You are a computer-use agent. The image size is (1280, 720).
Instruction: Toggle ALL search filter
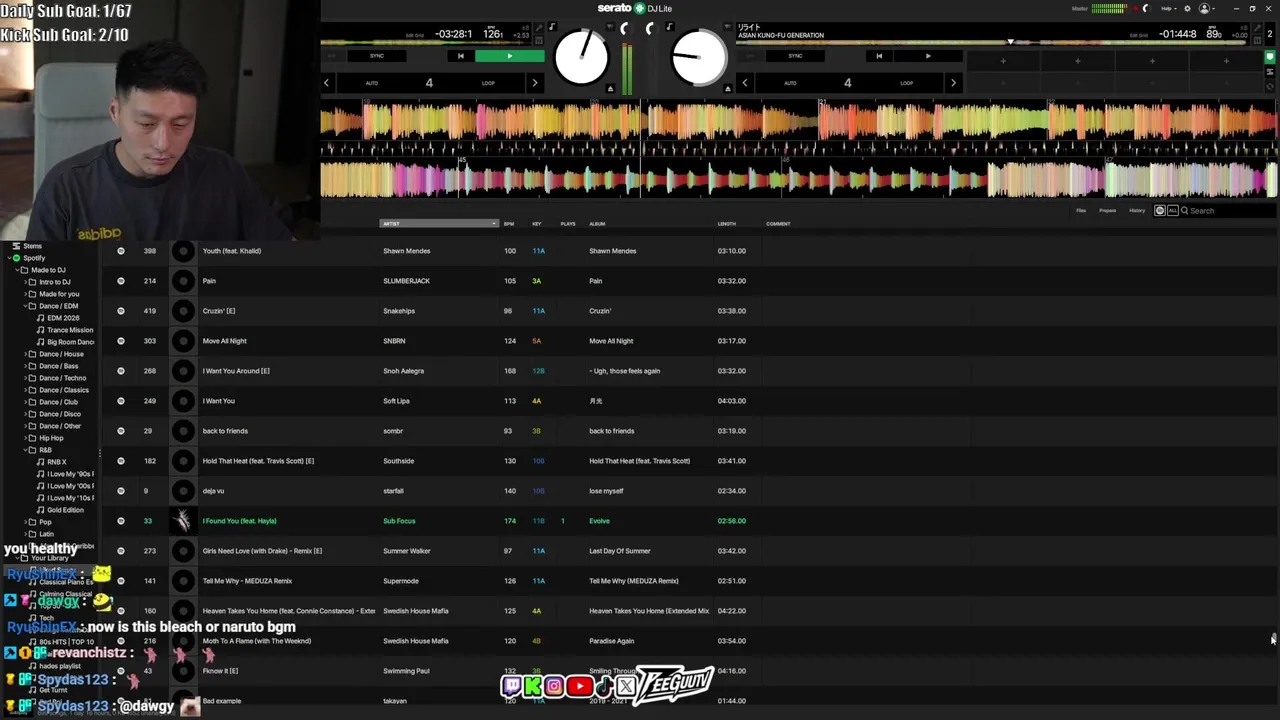click(x=1172, y=210)
